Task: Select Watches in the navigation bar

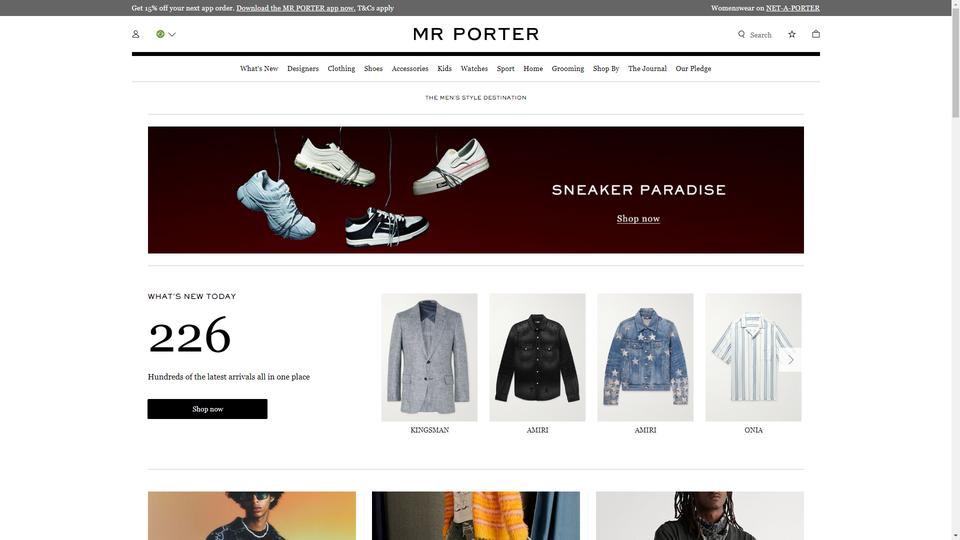Action: click(x=474, y=69)
